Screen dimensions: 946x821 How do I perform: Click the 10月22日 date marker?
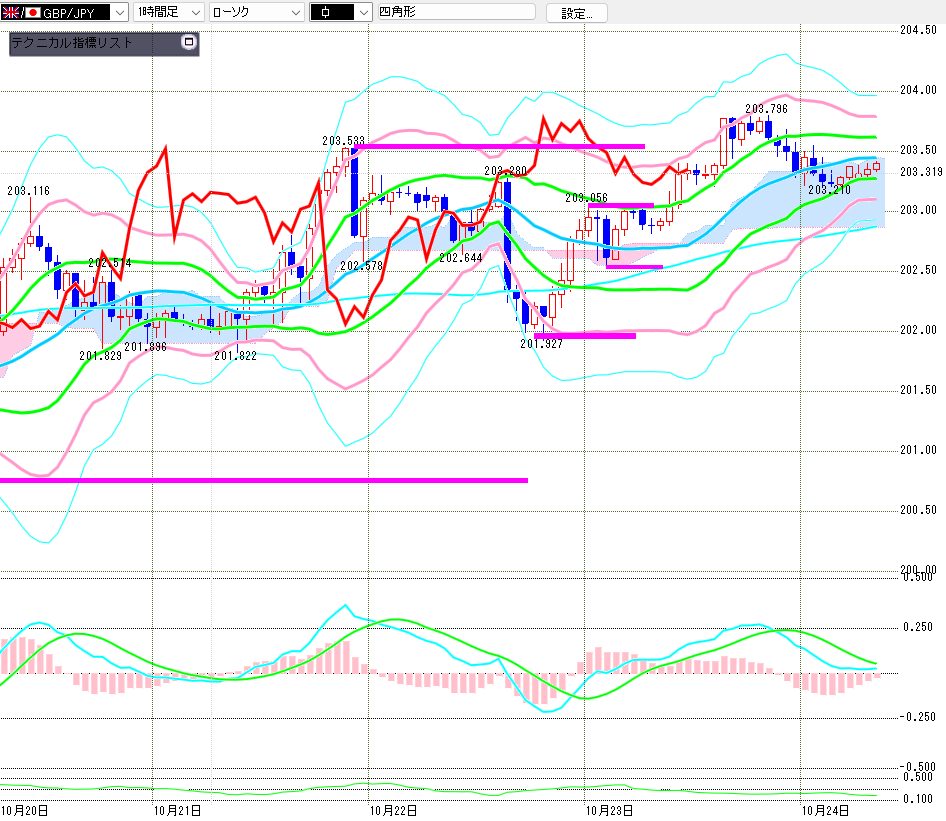[393, 810]
